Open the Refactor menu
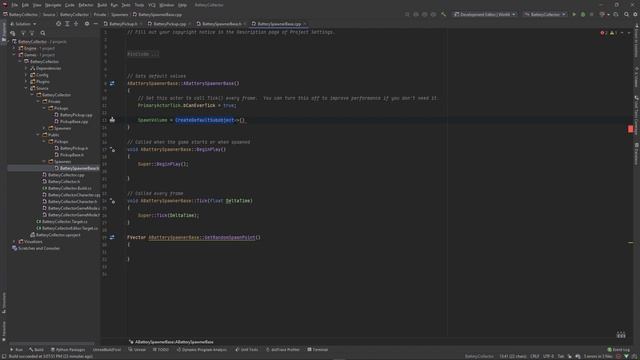 coord(86,5)
